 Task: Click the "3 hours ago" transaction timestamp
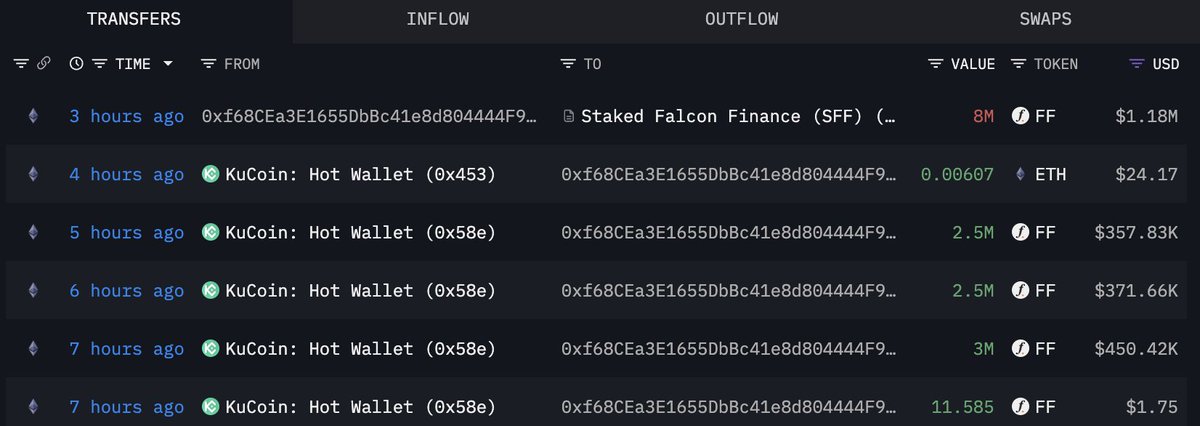[126, 117]
